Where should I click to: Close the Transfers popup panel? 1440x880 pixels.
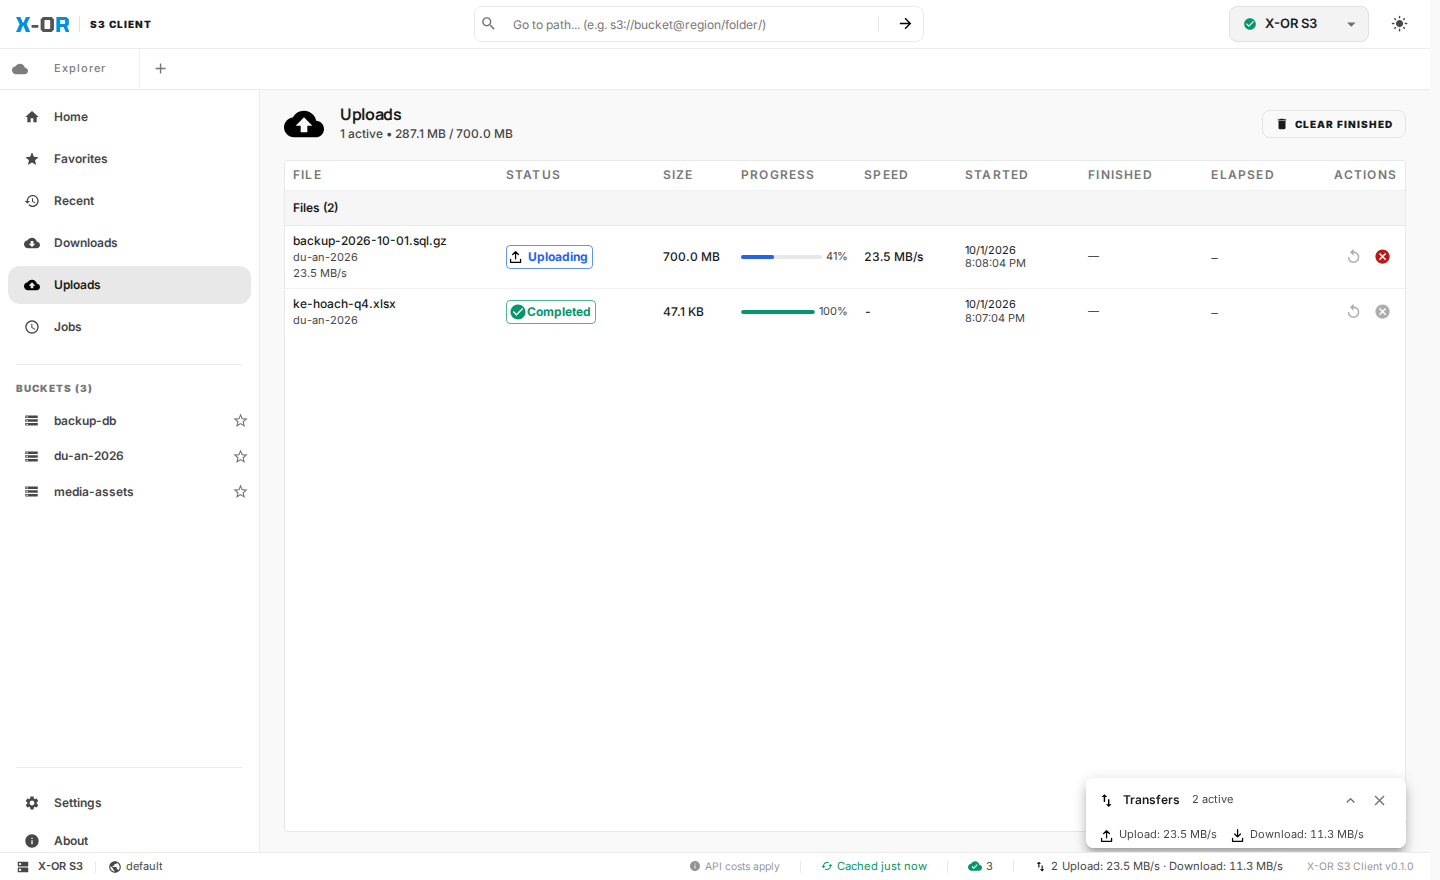pyautogui.click(x=1379, y=800)
